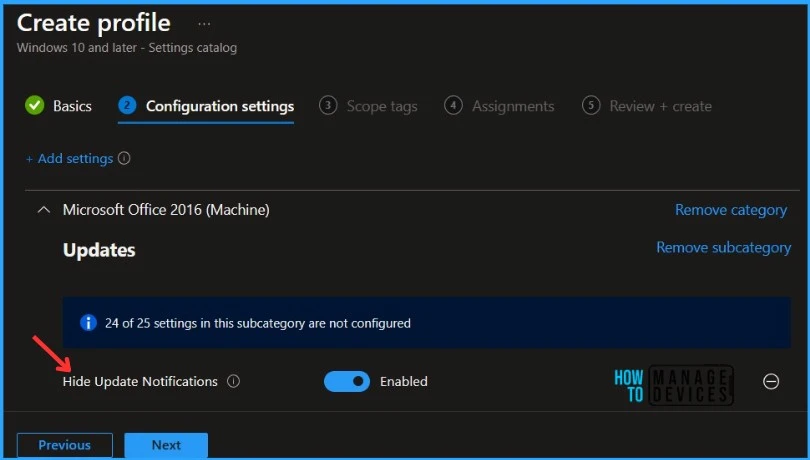Click 'Windows 10 and later - Settings catalog' subtitle

coord(127,48)
